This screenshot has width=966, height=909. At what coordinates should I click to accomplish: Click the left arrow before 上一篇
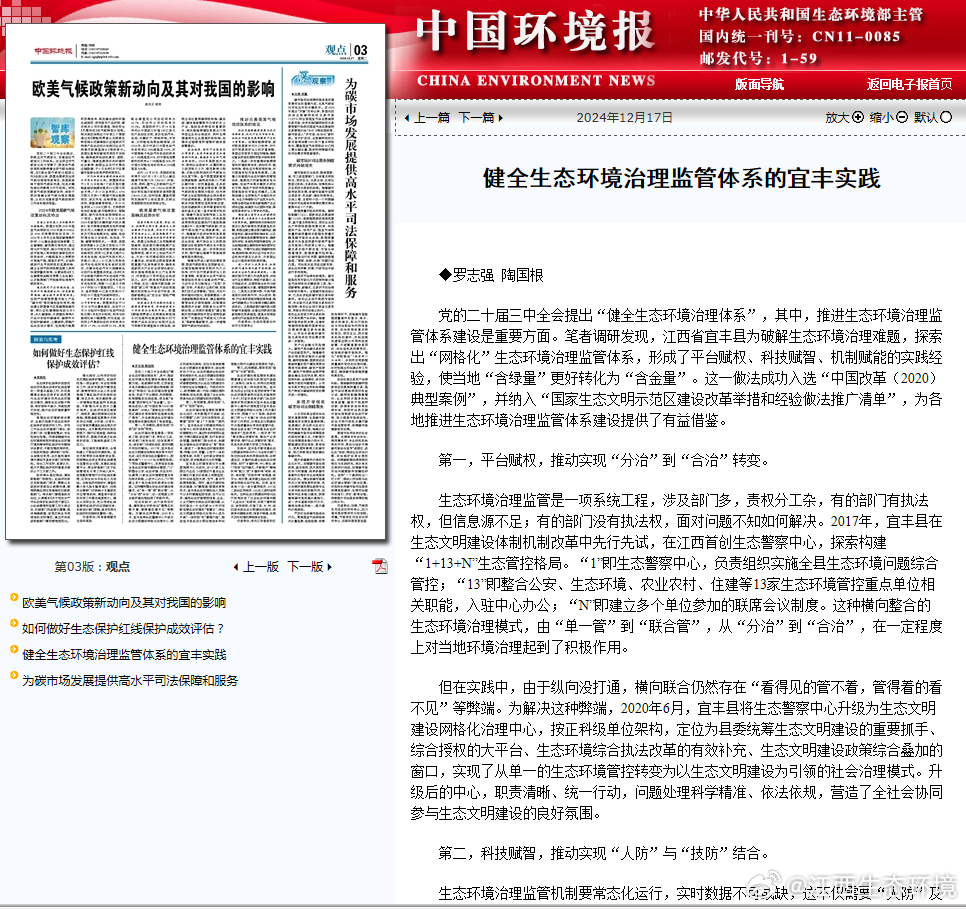pyautogui.click(x=407, y=118)
